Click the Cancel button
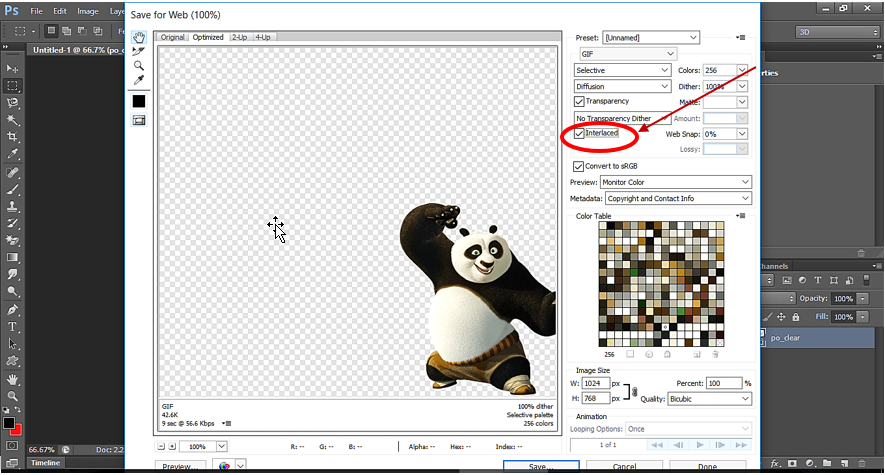This screenshot has height=475, width=885. [624, 467]
